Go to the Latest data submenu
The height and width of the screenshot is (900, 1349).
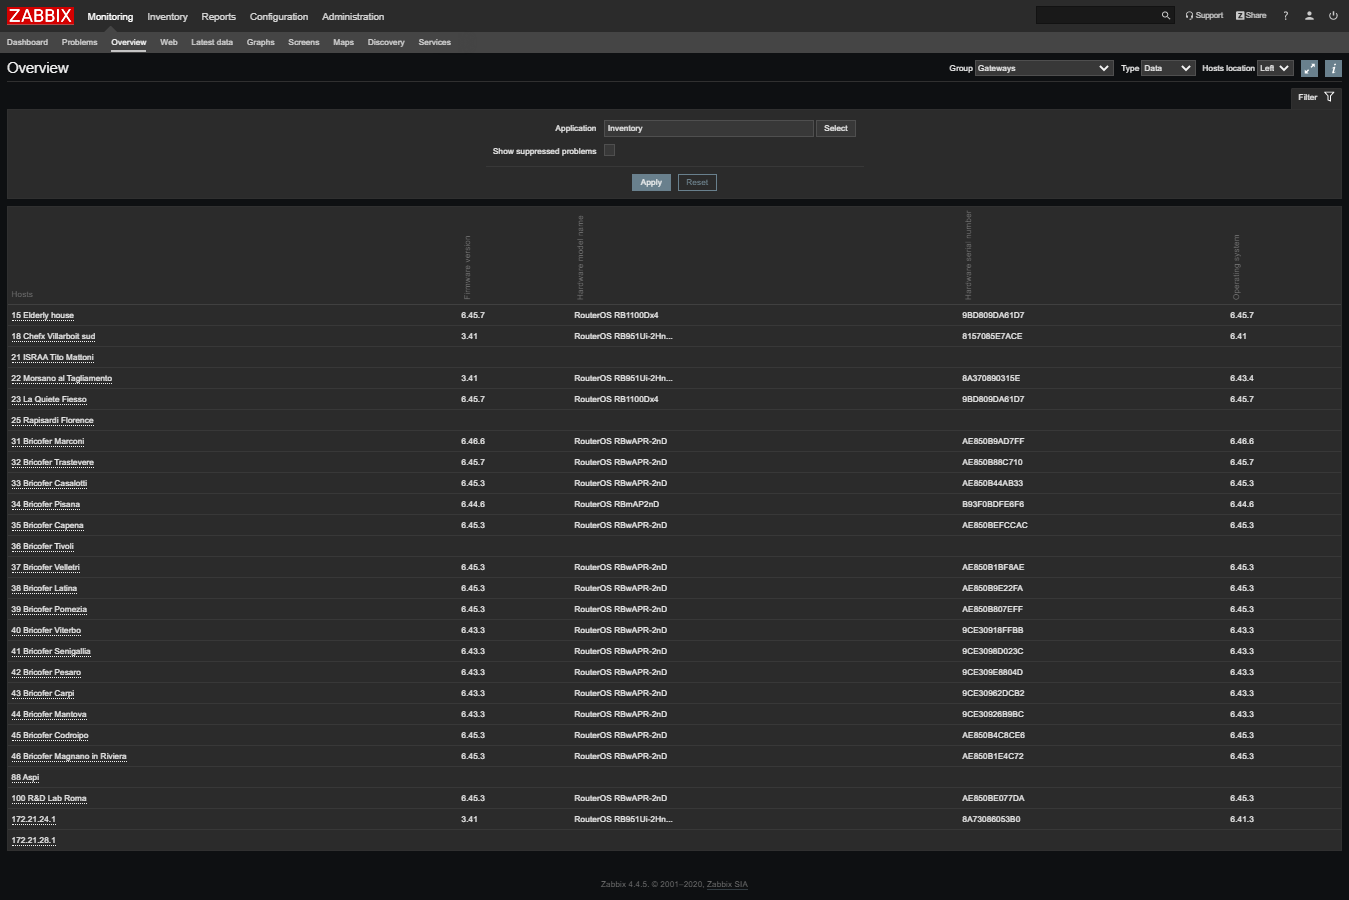(x=212, y=42)
